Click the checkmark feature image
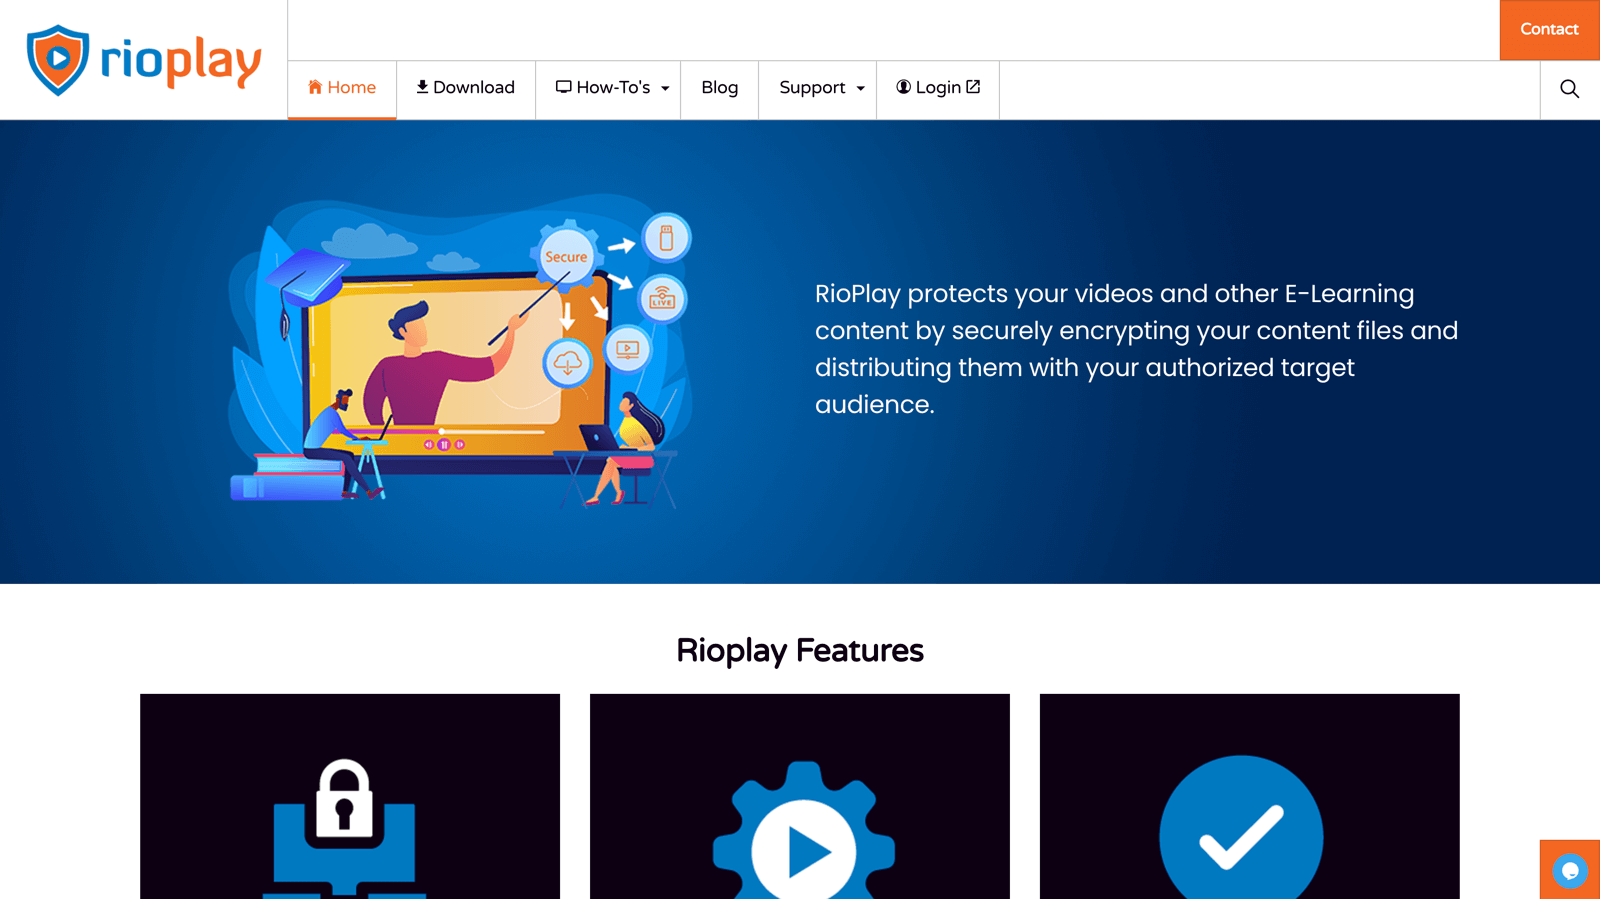Screen dimensions: 1600x899 tap(1250, 796)
